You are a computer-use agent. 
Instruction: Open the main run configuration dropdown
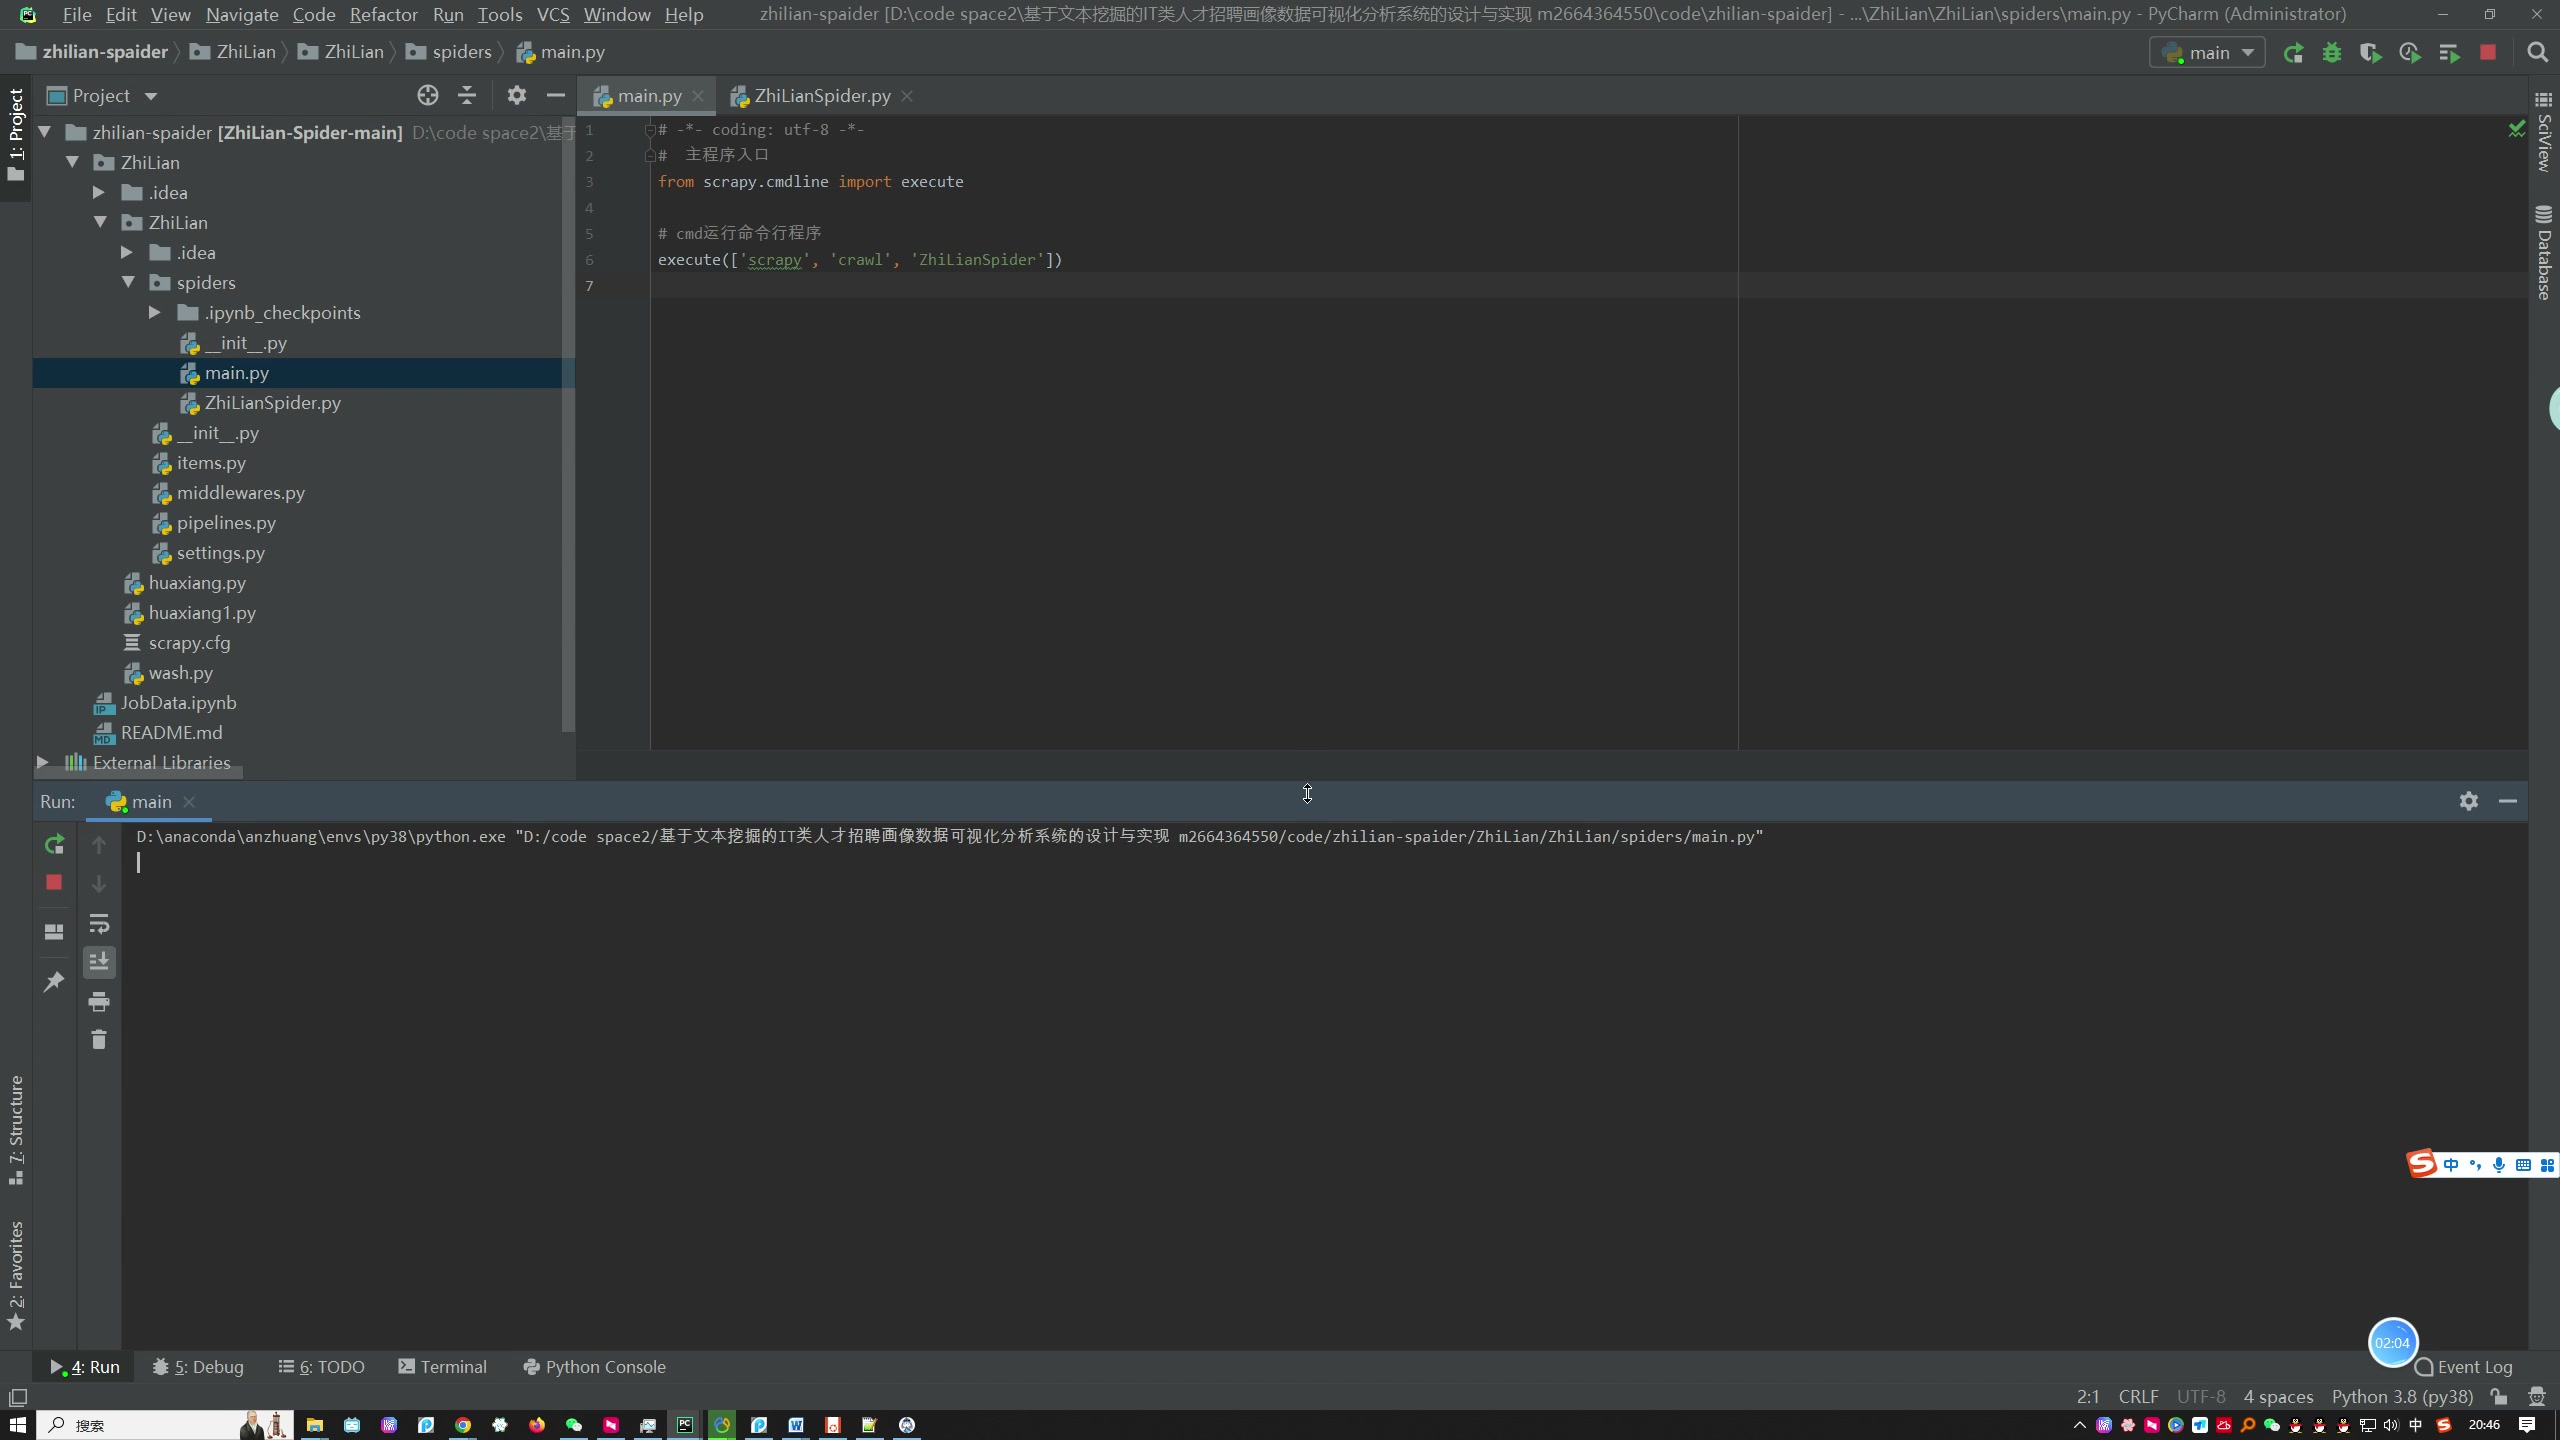2208,53
